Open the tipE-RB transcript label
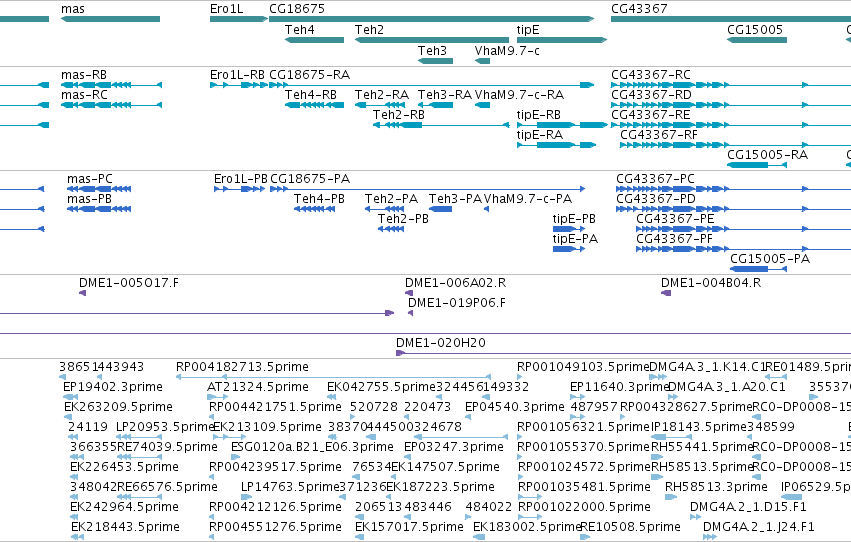The width and height of the screenshot is (851, 542). coord(538,115)
